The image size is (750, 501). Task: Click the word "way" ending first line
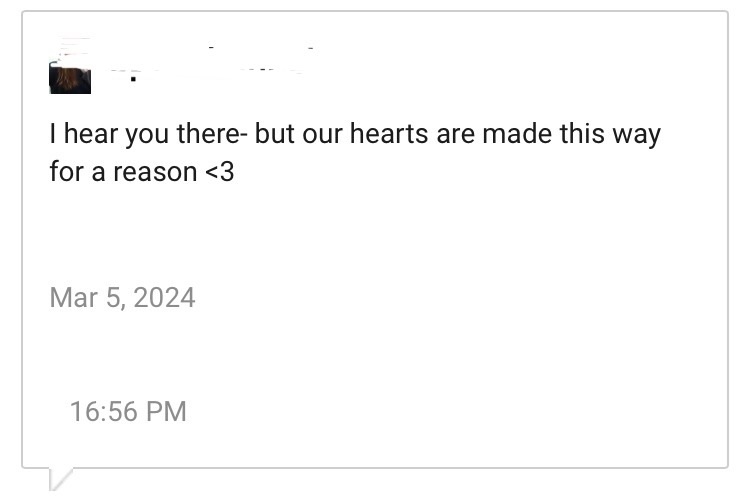click(635, 135)
